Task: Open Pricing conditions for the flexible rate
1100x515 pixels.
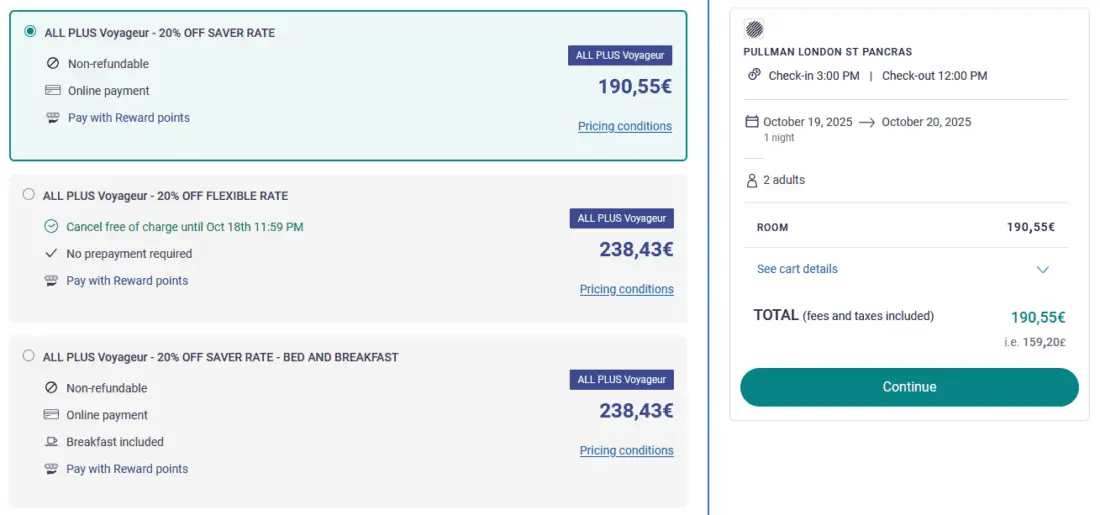Action: click(626, 289)
